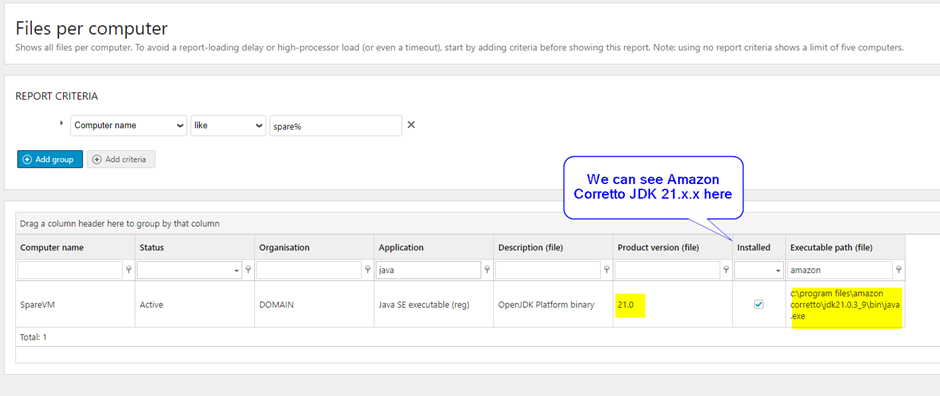Remove the Computer name criteria row

[x=411, y=125]
